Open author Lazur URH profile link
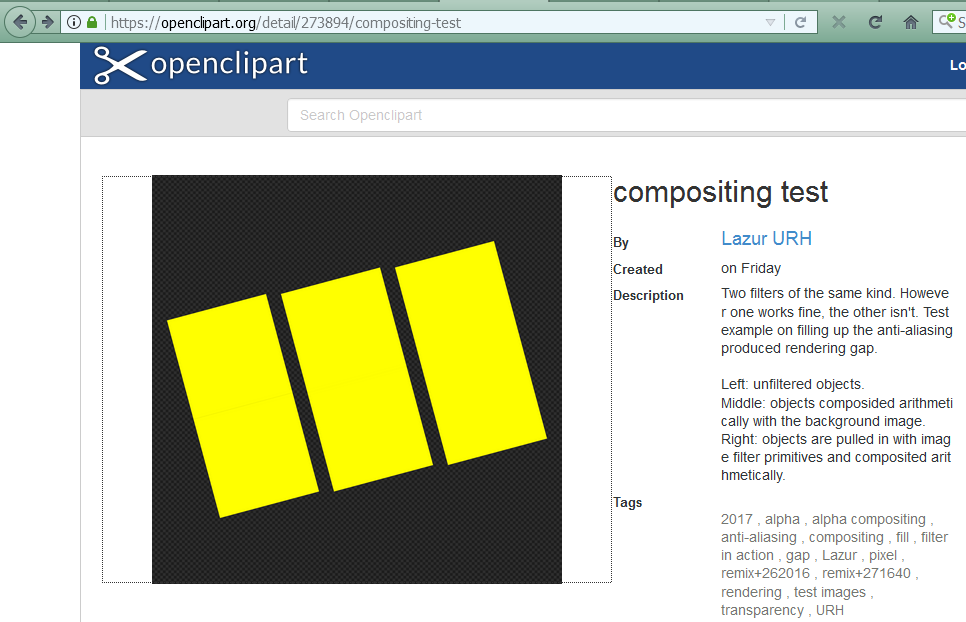 pos(766,238)
